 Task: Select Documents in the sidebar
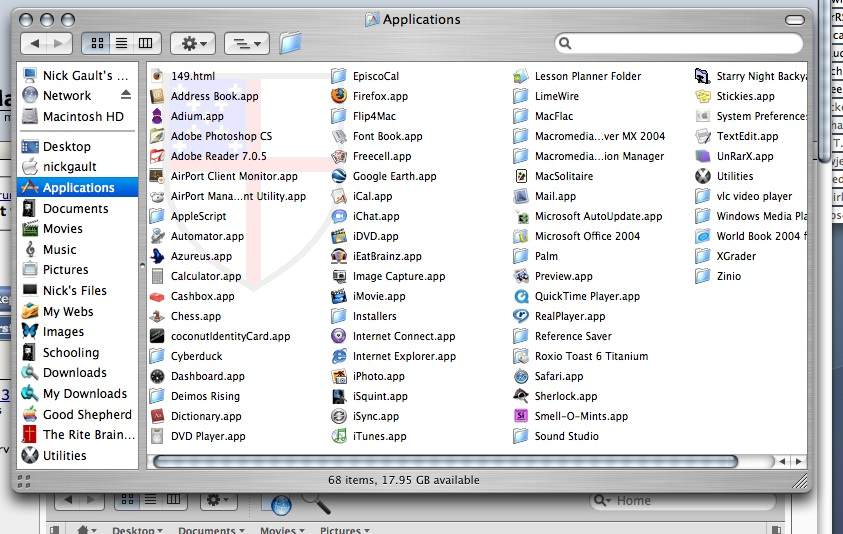78,208
